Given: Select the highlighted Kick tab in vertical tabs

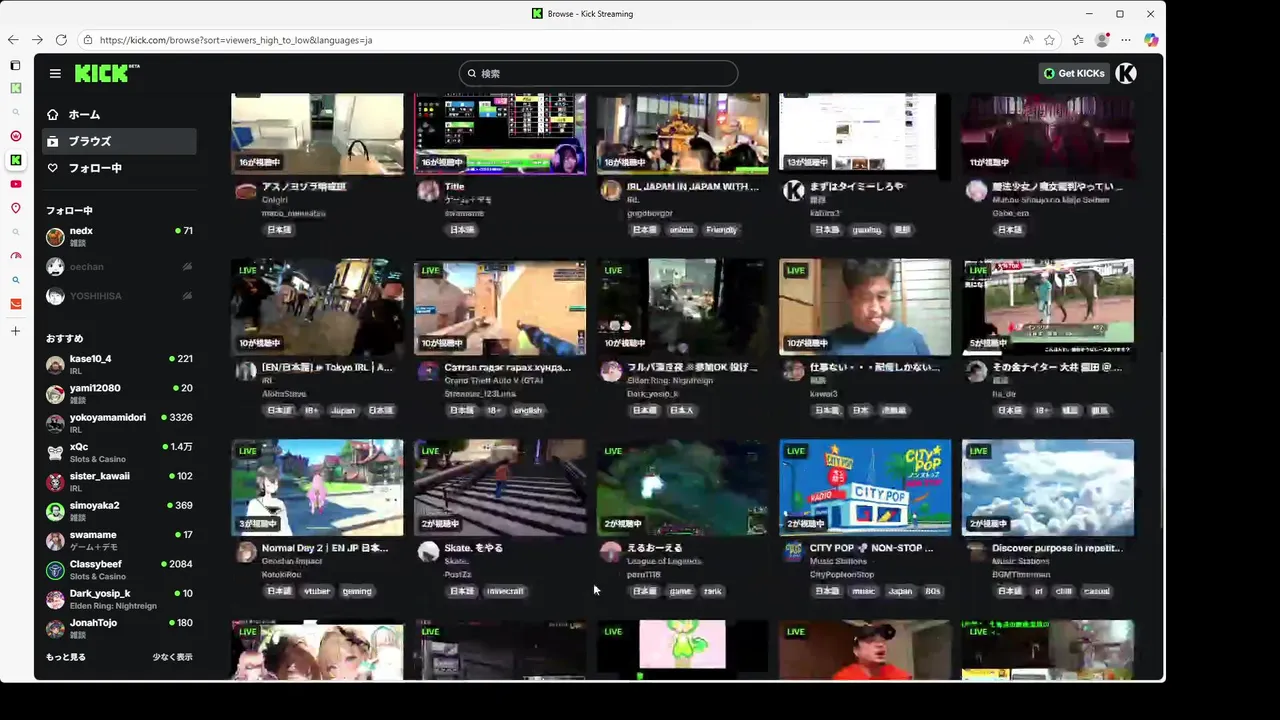Looking at the screenshot, I should pyautogui.click(x=15, y=160).
